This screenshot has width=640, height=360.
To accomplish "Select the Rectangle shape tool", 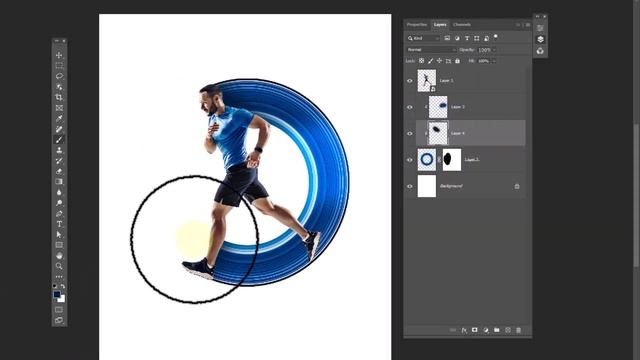I will [59, 245].
